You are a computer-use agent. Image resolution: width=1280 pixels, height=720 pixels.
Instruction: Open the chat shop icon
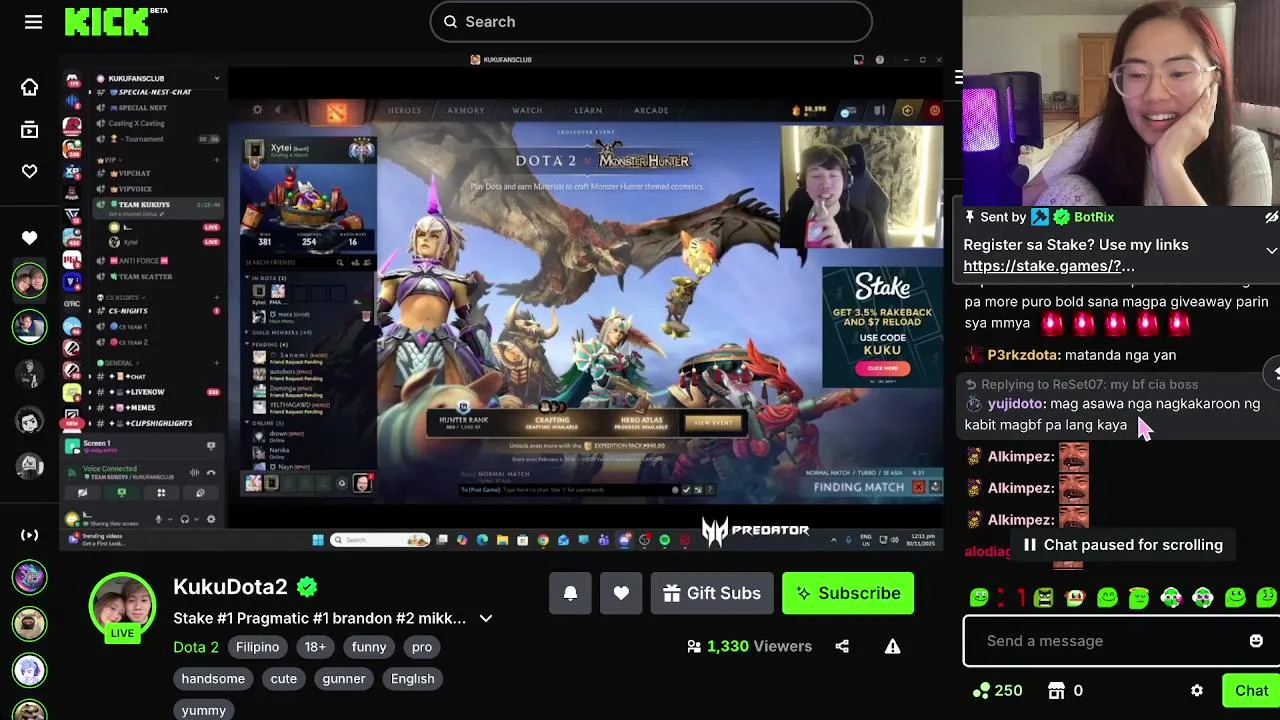tap(1056, 691)
